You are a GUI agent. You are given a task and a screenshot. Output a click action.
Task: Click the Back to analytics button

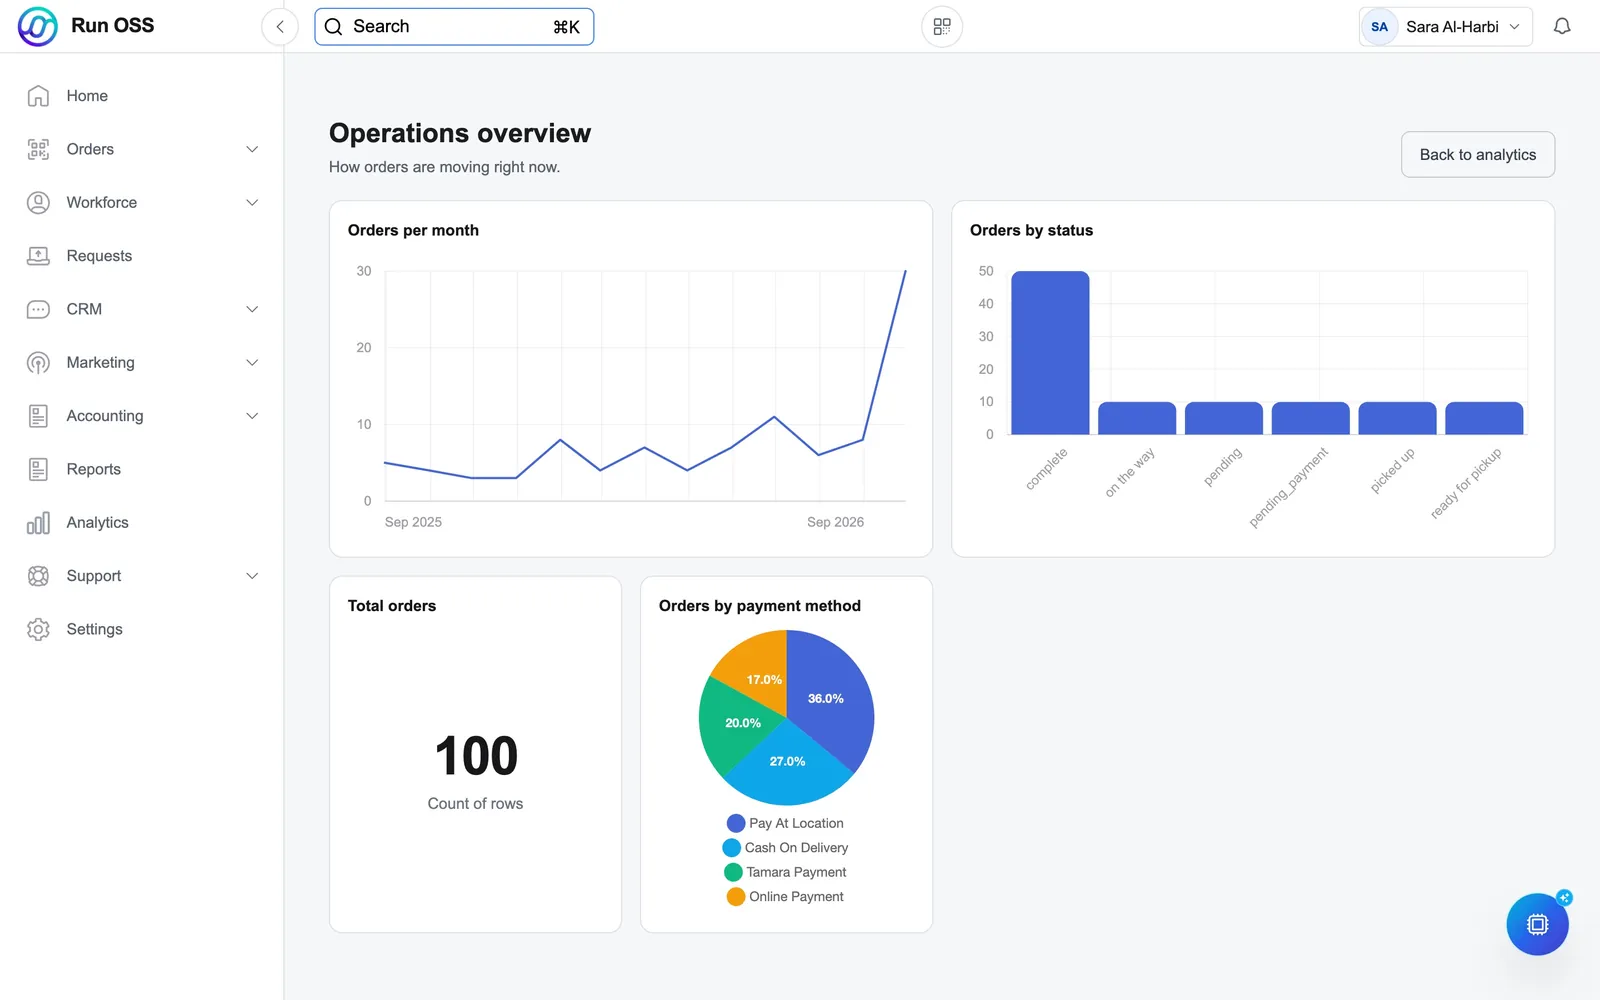1478,155
